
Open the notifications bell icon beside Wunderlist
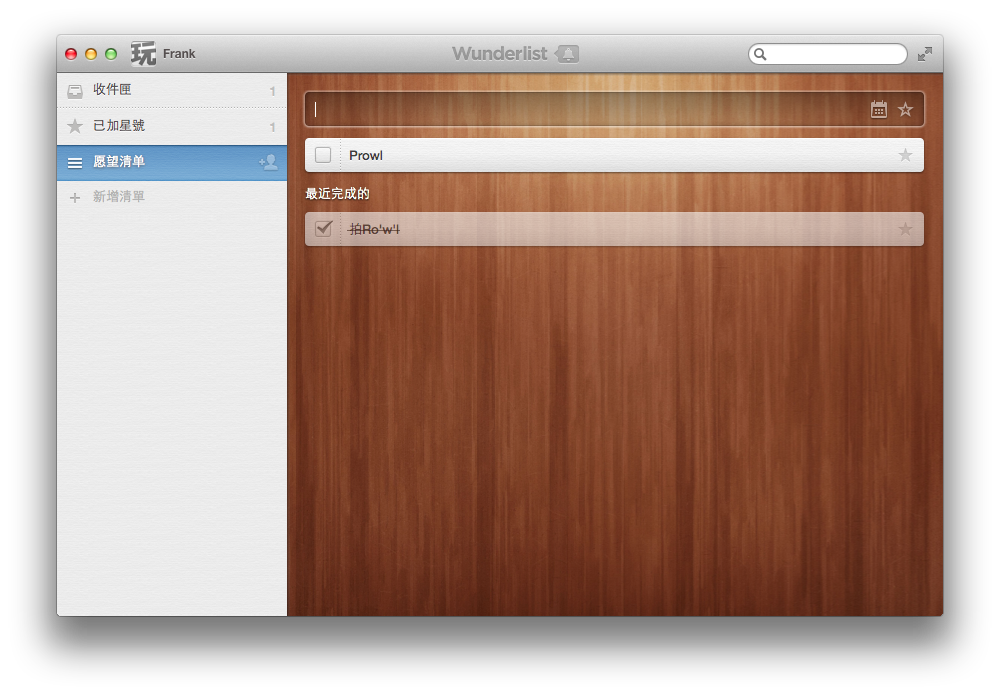pos(567,54)
